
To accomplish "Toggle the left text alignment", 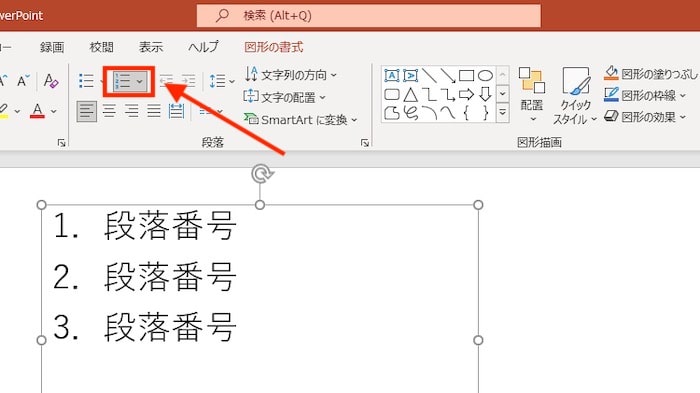I will (x=87, y=111).
